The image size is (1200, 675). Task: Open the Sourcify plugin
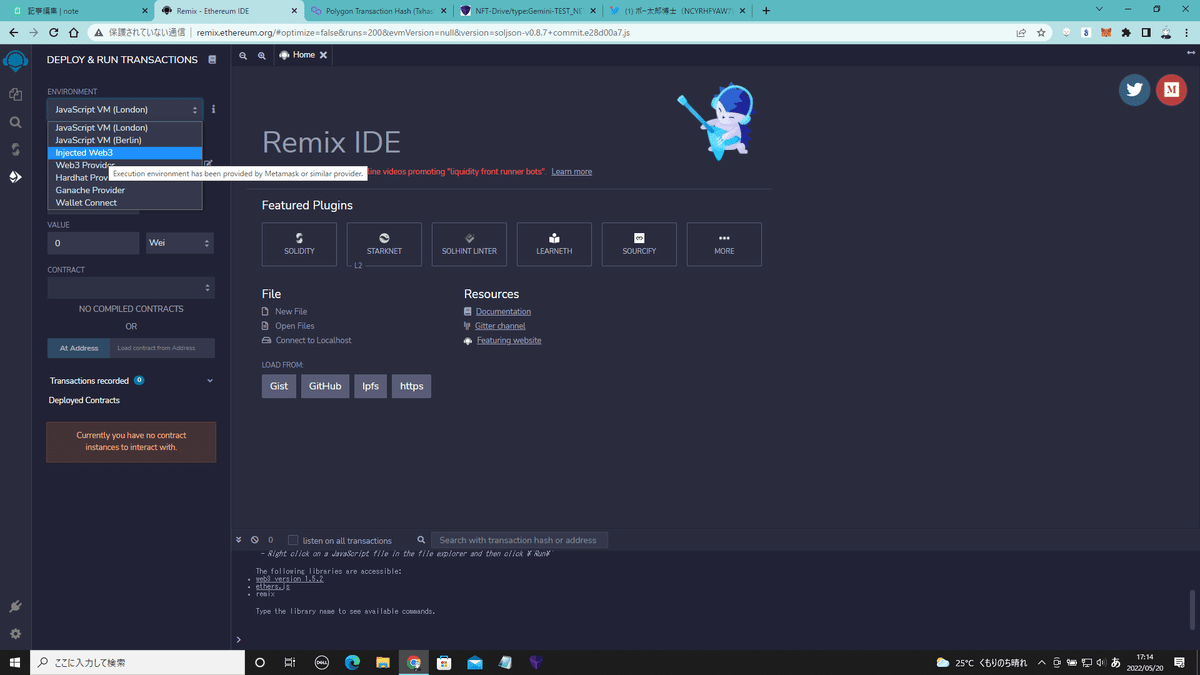639,244
